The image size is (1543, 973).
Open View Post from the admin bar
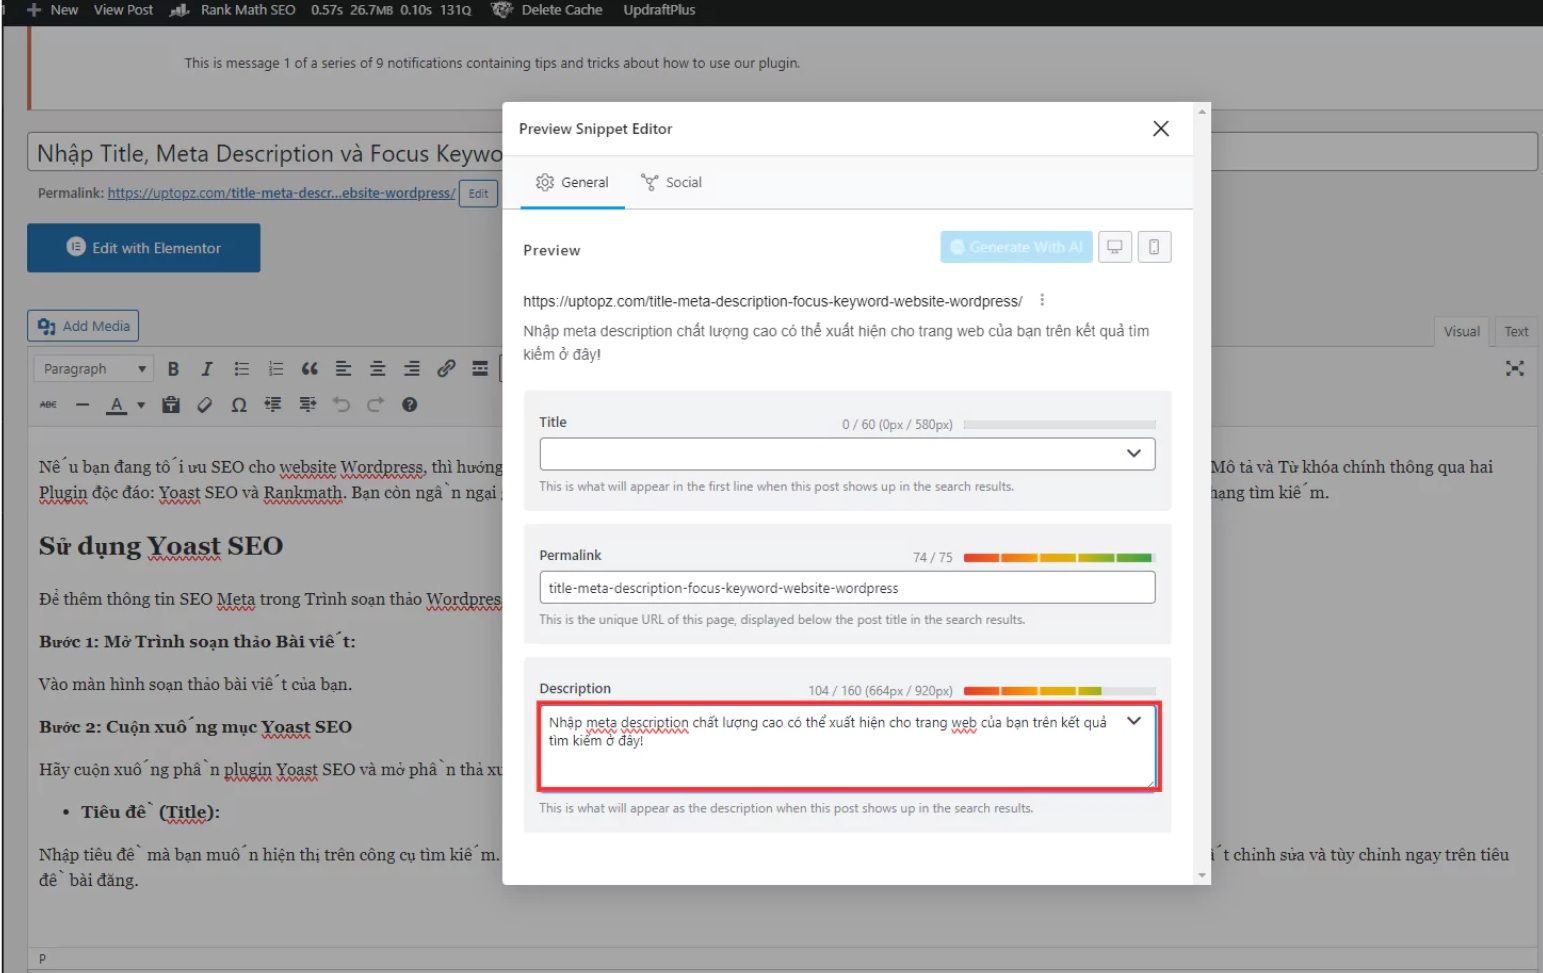123,10
